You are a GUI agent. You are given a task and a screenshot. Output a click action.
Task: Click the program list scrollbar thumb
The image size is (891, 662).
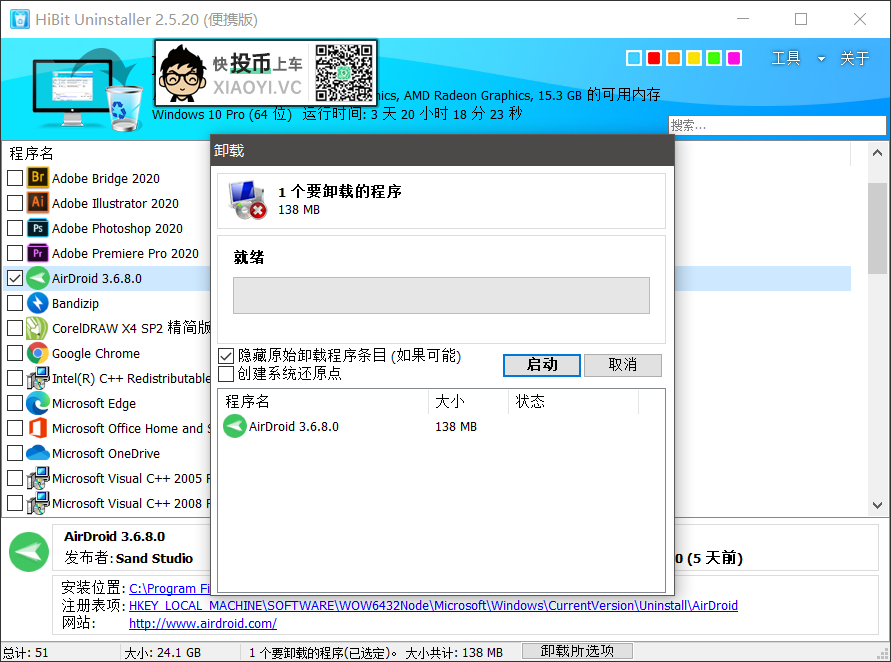pyautogui.click(x=877, y=228)
